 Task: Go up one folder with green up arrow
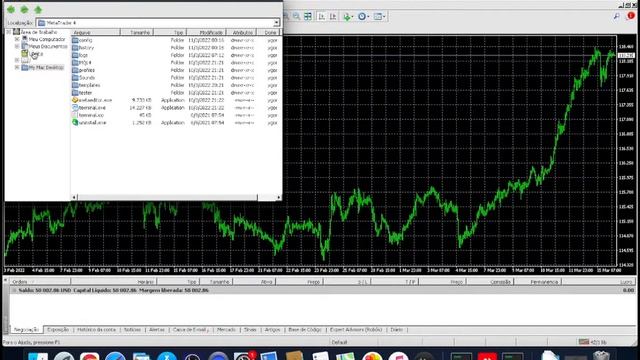pyautogui.click(x=38, y=9)
